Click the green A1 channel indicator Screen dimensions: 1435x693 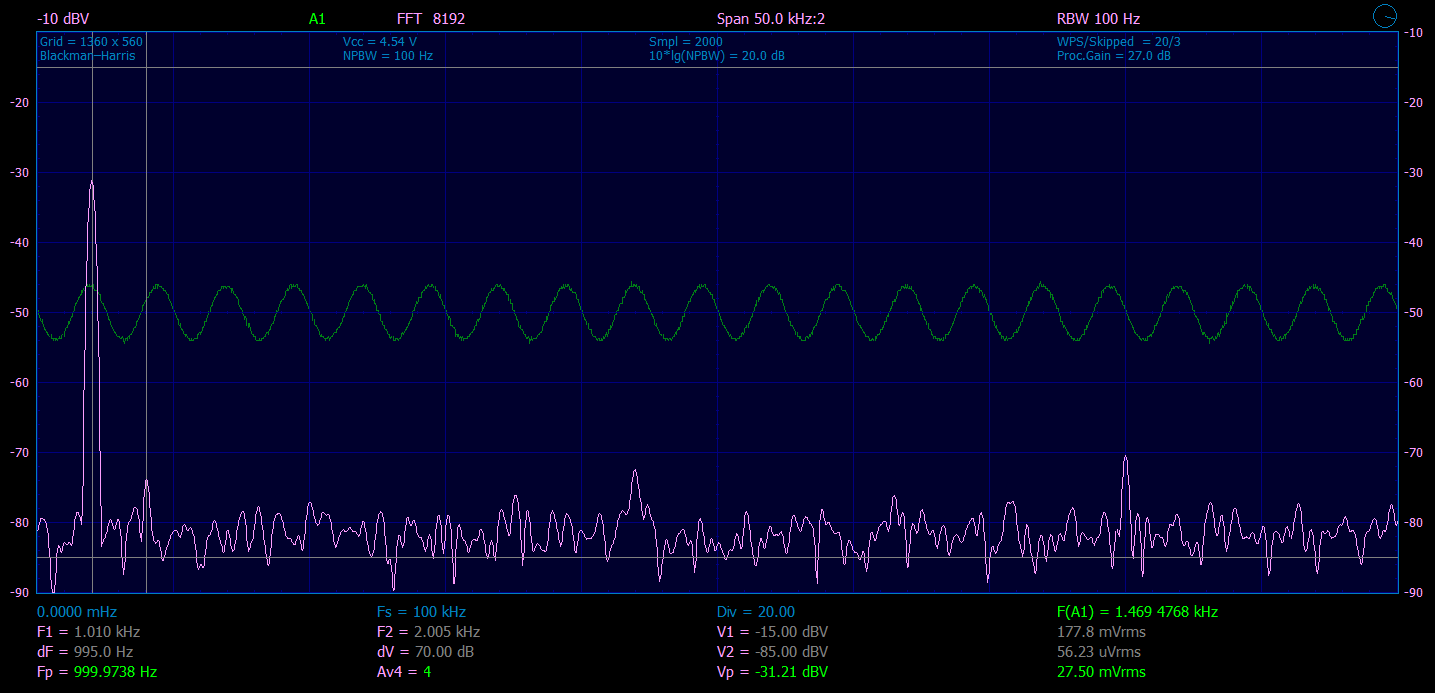[317, 19]
